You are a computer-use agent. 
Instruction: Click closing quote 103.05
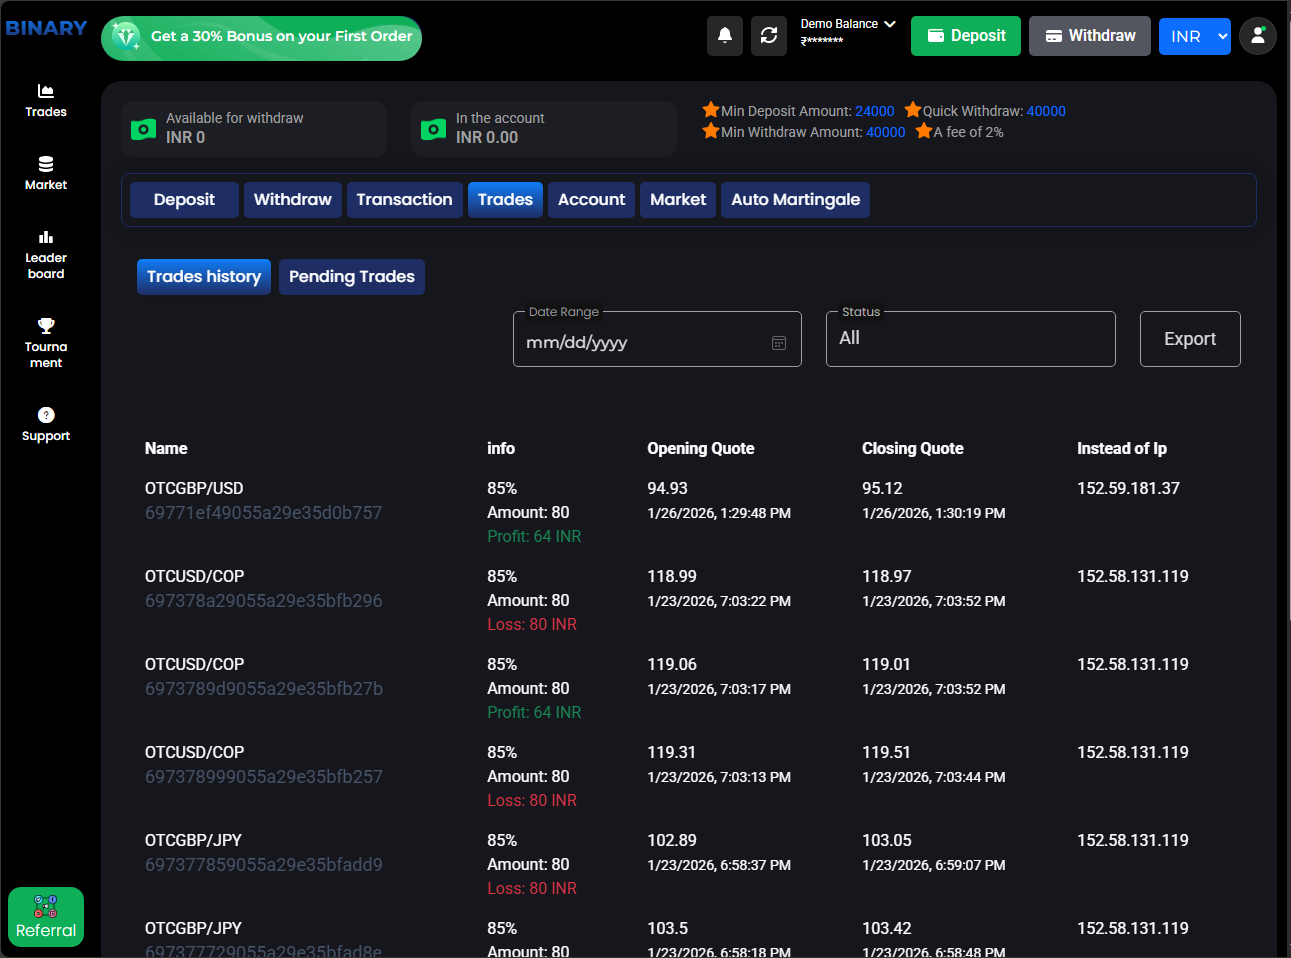coord(887,841)
